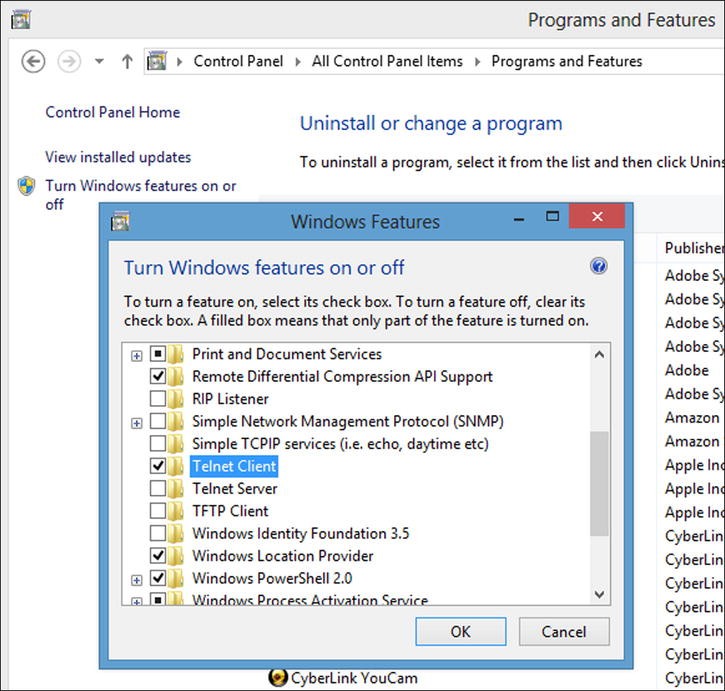The image size is (725, 691).
Task: Click the Back navigation arrow
Action: point(33,61)
